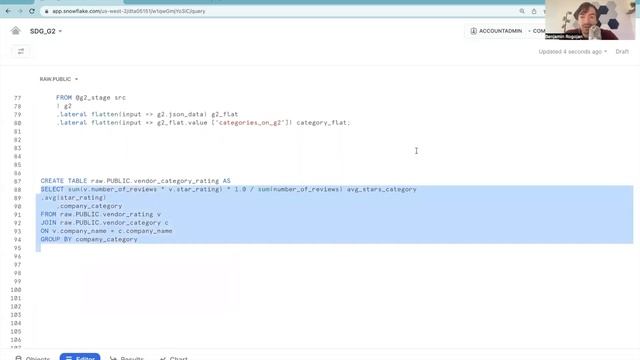Click the SELECT sum line 88
The image size is (640, 360).
click(x=228, y=189)
